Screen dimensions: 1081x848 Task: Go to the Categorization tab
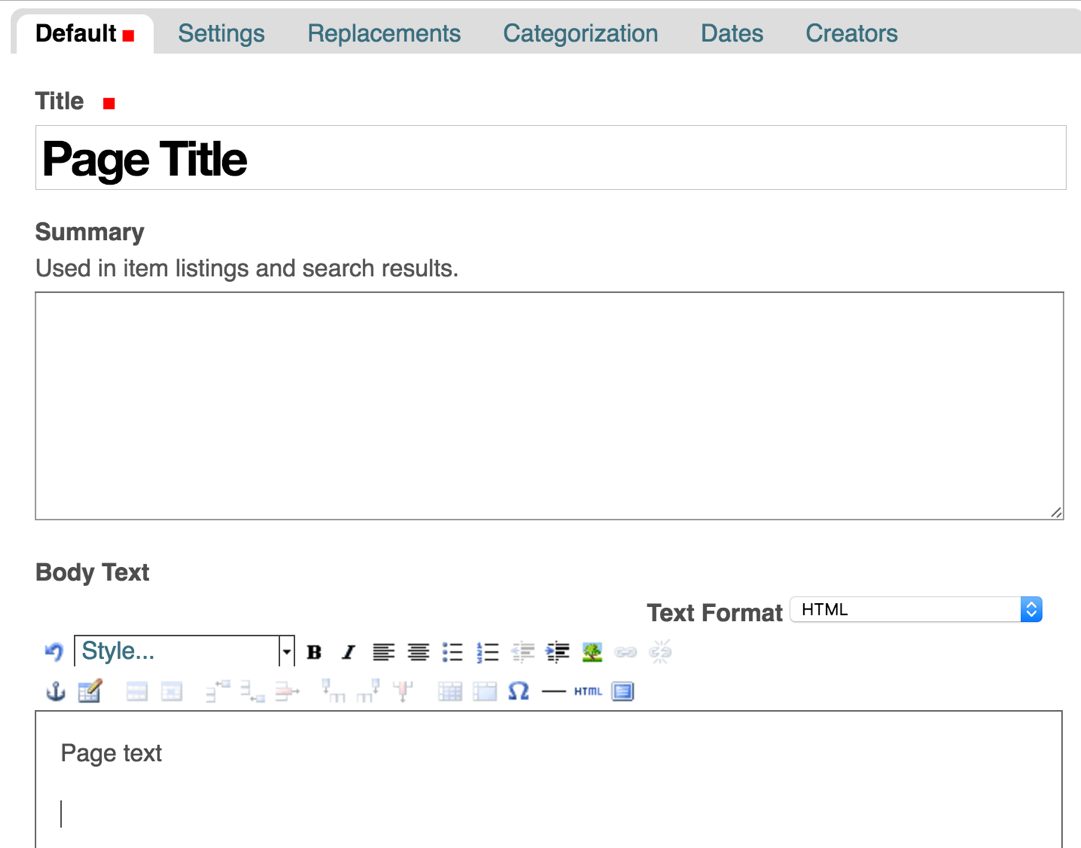(580, 33)
